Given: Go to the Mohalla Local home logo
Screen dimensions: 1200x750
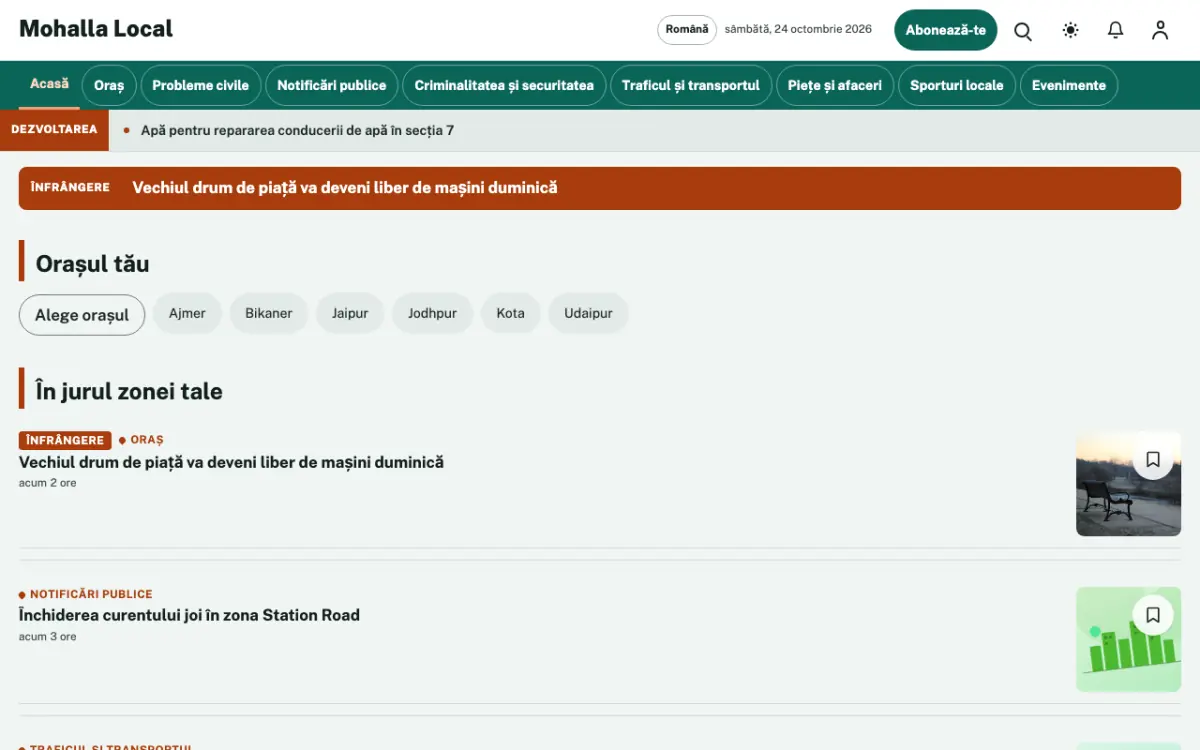Looking at the screenshot, I should point(96,29).
